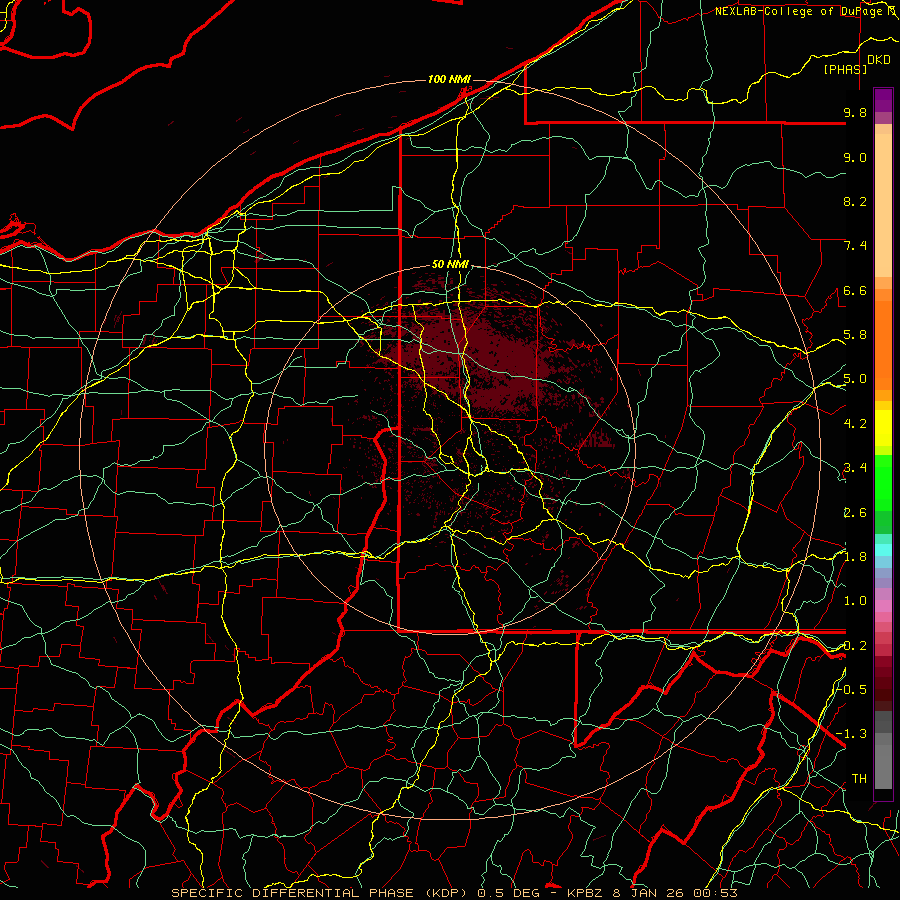Image resolution: width=900 pixels, height=900 pixels.
Task: Click the 2.6 scale value
Action: click(x=855, y=513)
